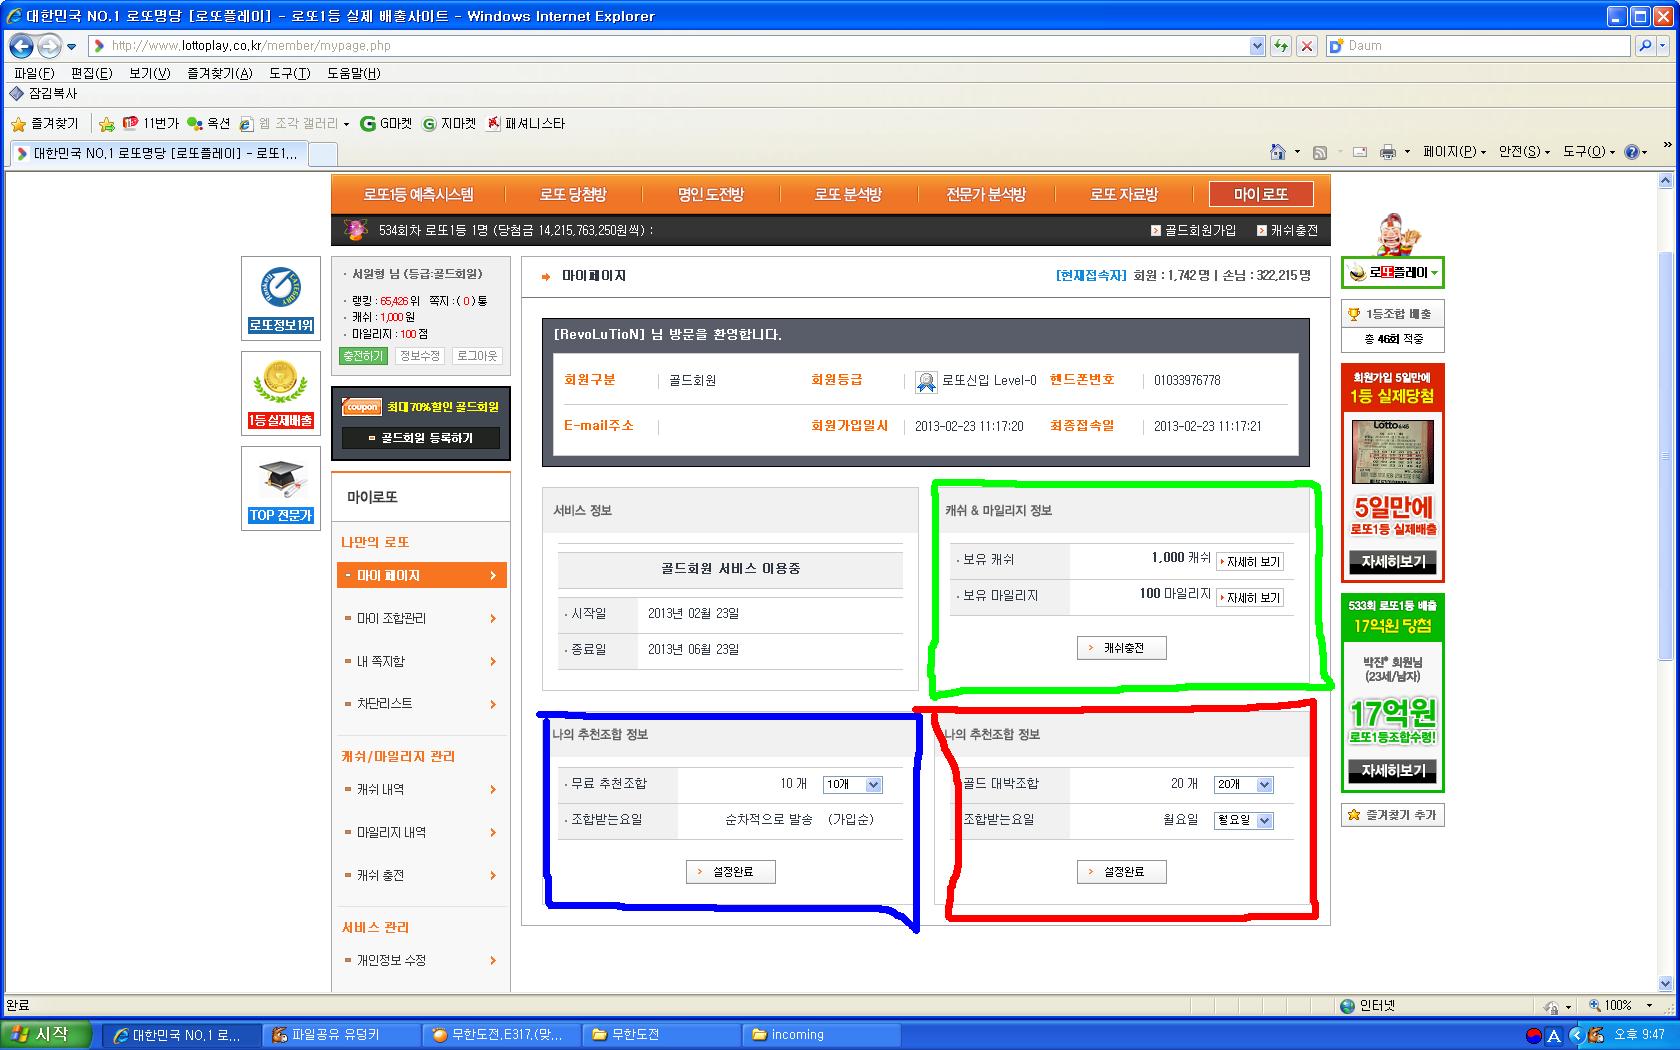Expand the 로또플레이 site dropdown
Viewport: 1680px width, 1050px height.
coord(1392,273)
